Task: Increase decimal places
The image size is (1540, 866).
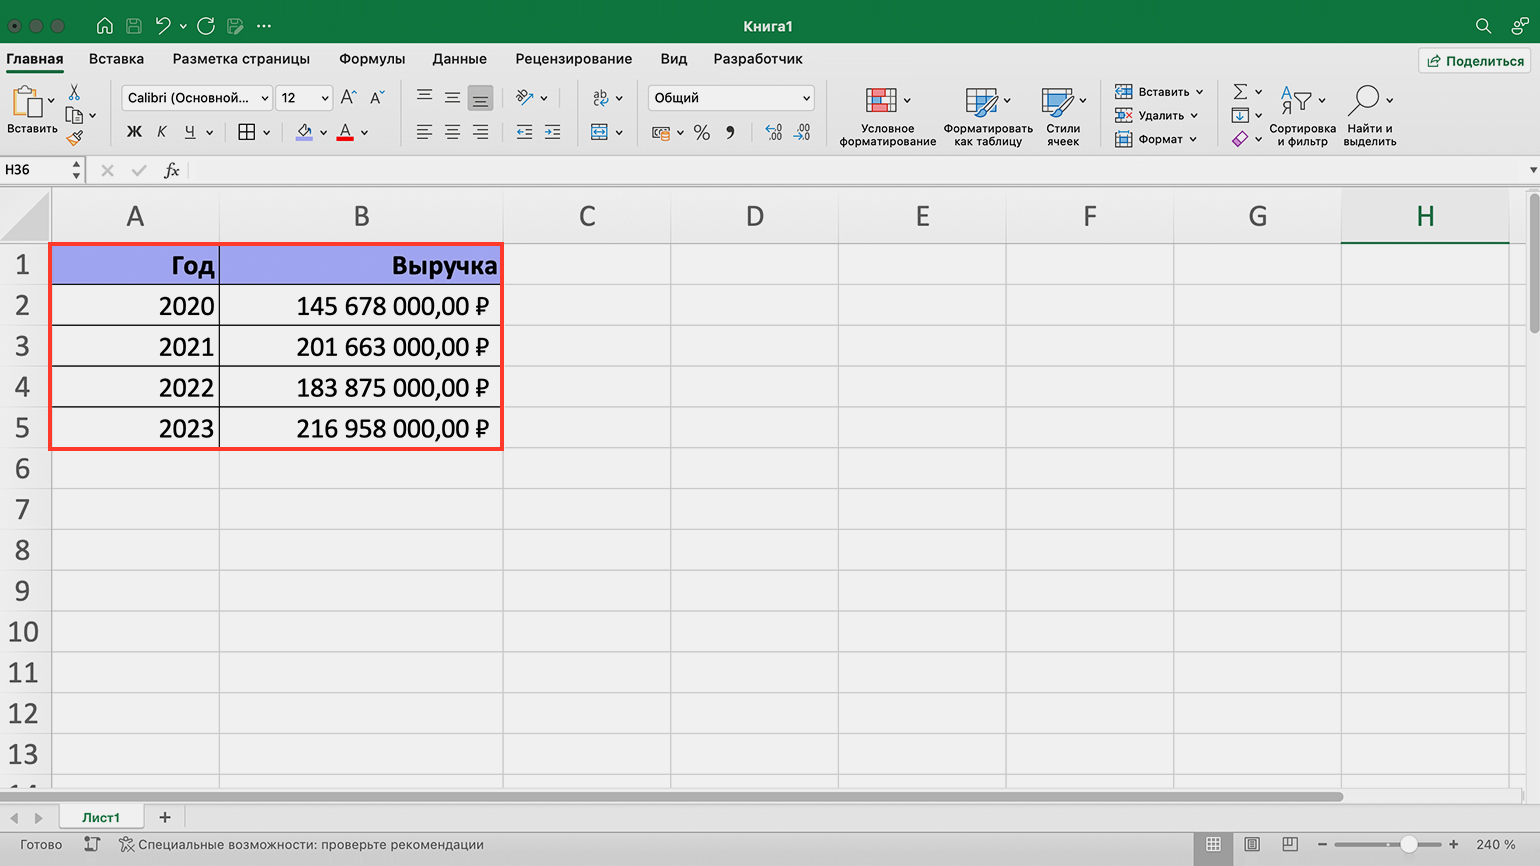Action: click(x=773, y=132)
